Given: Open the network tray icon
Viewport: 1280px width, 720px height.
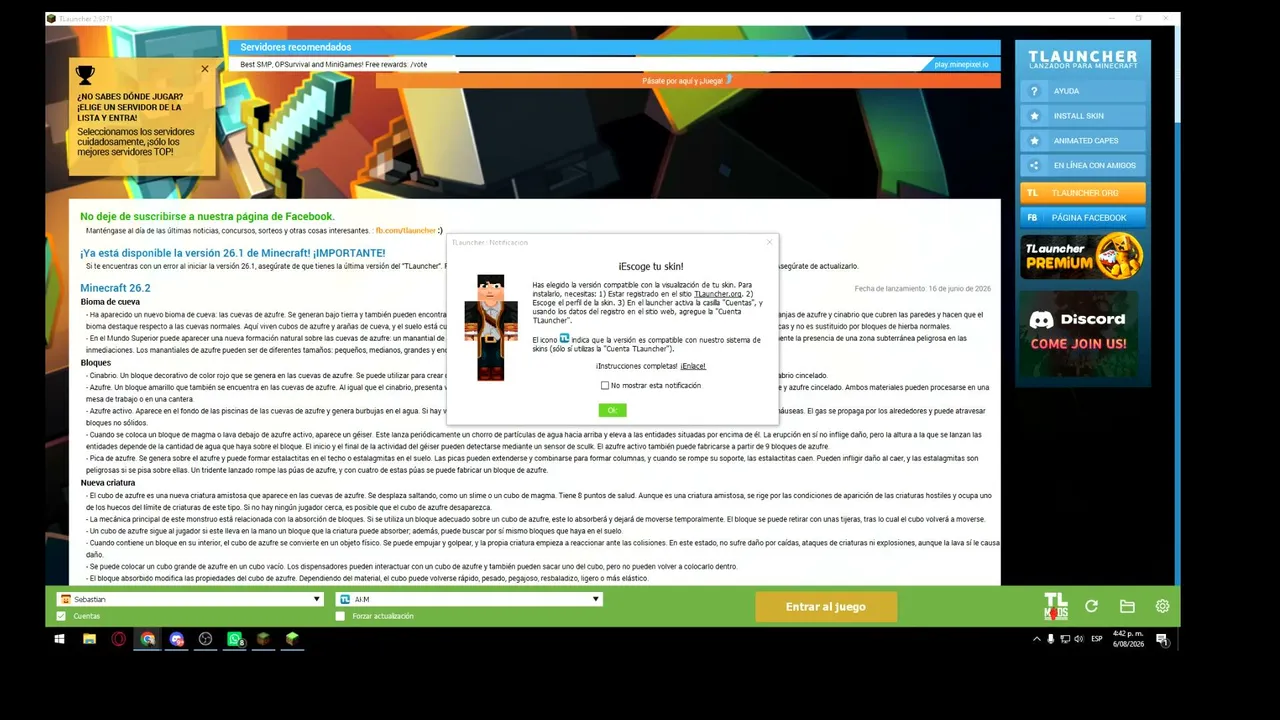Looking at the screenshot, I should tap(1064, 639).
